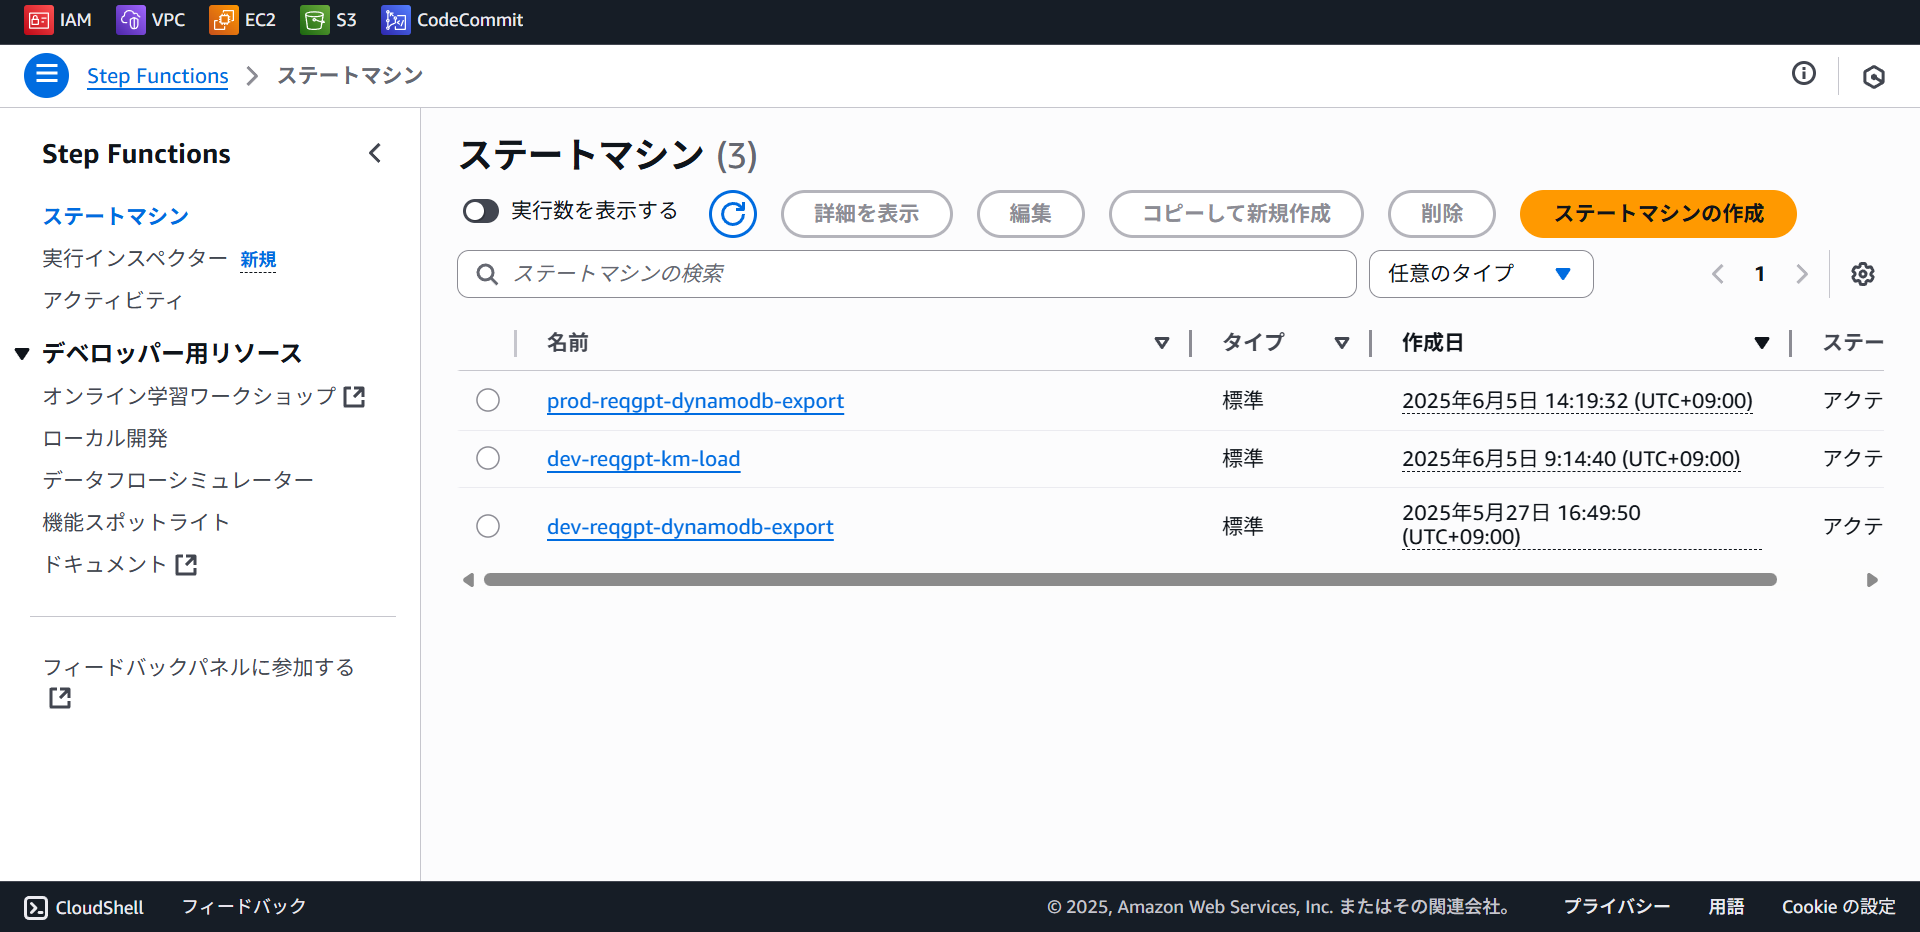
Task: Open table preferences gear icon
Action: pyautogui.click(x=1862, y=274)
